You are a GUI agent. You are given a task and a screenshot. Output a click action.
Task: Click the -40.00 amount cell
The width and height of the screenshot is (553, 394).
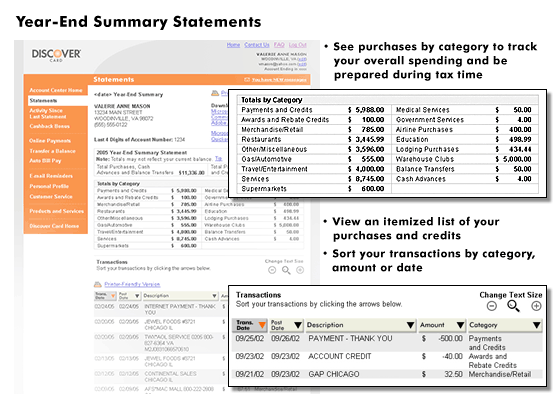coord(452,357)
